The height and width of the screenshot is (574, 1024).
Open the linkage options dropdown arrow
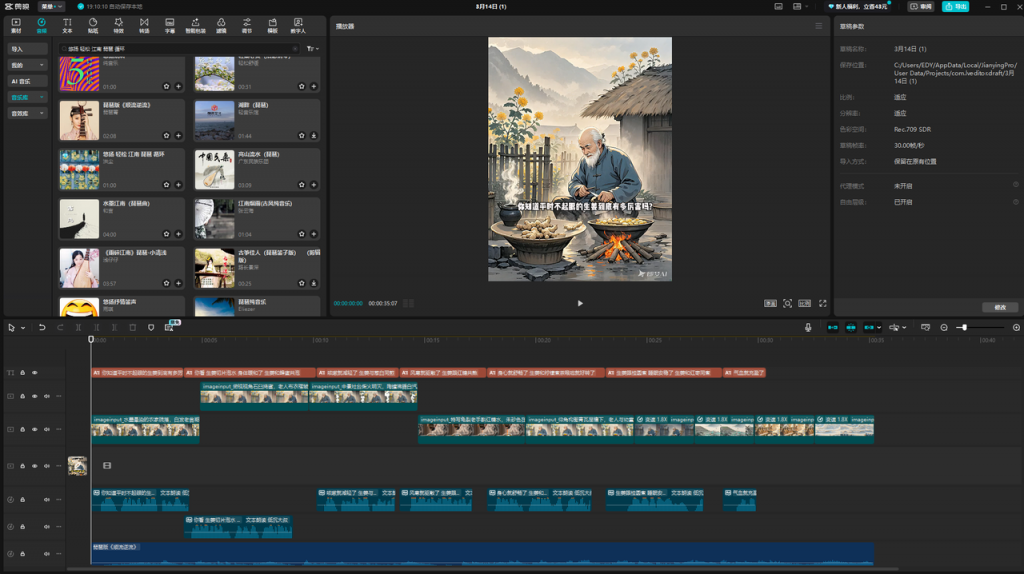[879, 328]
